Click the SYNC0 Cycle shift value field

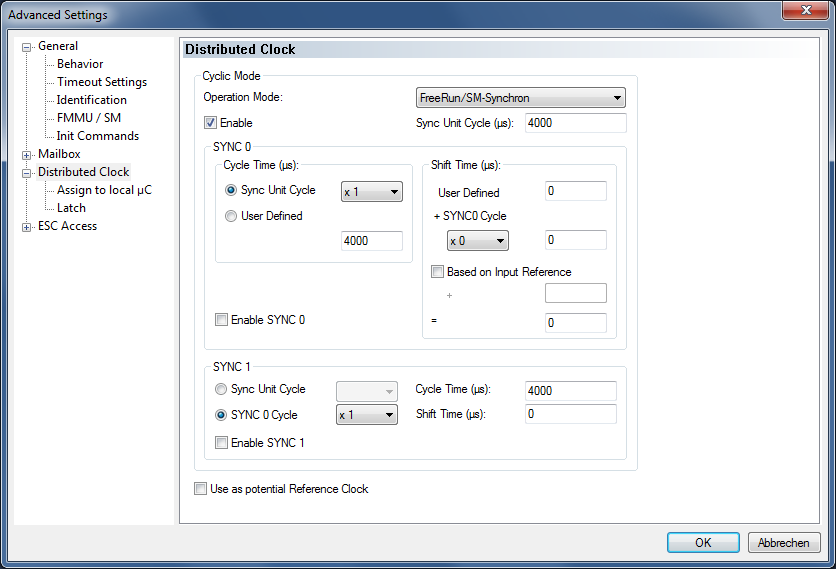pyautogui.click(x=576, y=240)
